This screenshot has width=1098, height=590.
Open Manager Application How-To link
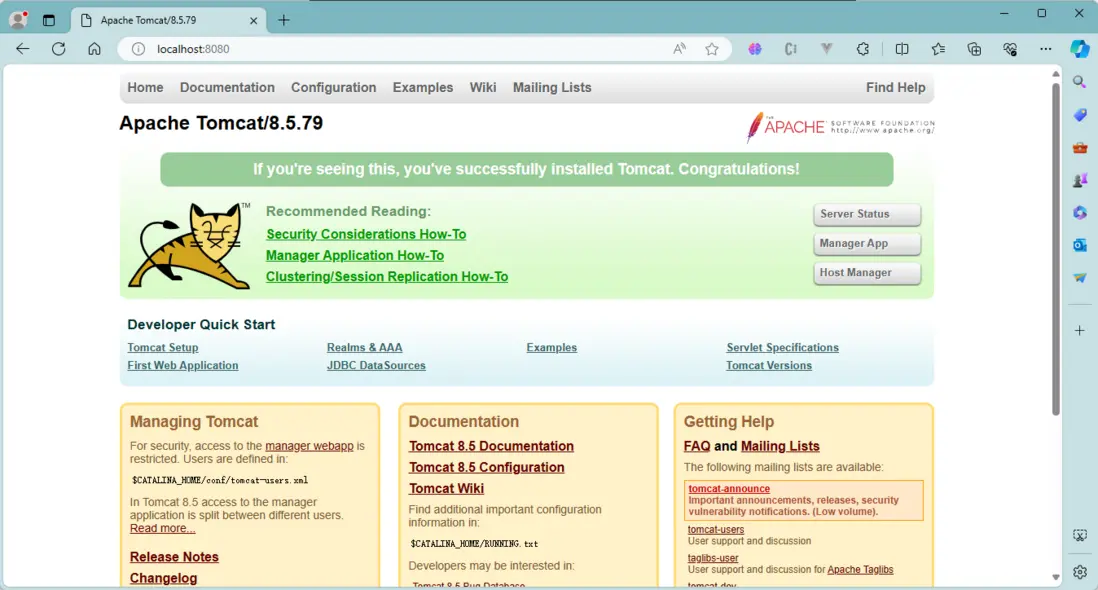pos(354,255)
